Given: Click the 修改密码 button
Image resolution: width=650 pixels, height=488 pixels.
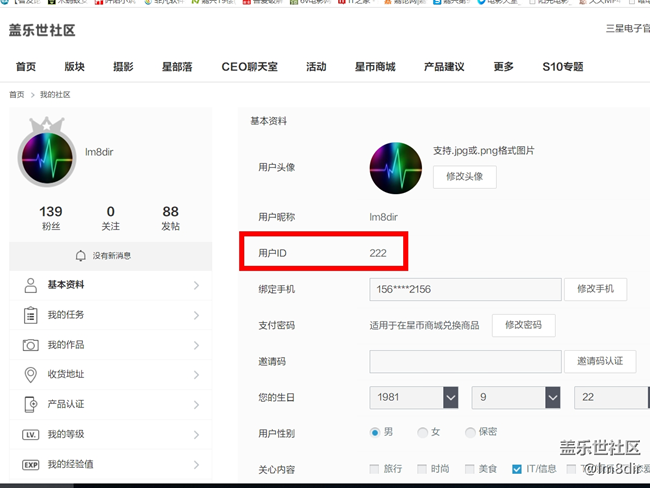Looking at the screenshot, I should click(524, 325).
